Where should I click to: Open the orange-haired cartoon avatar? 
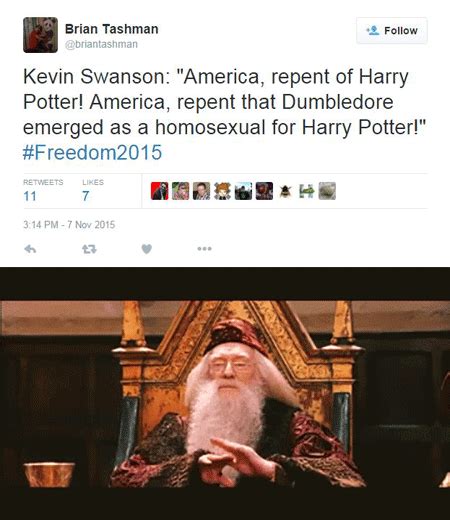point(222,191)
